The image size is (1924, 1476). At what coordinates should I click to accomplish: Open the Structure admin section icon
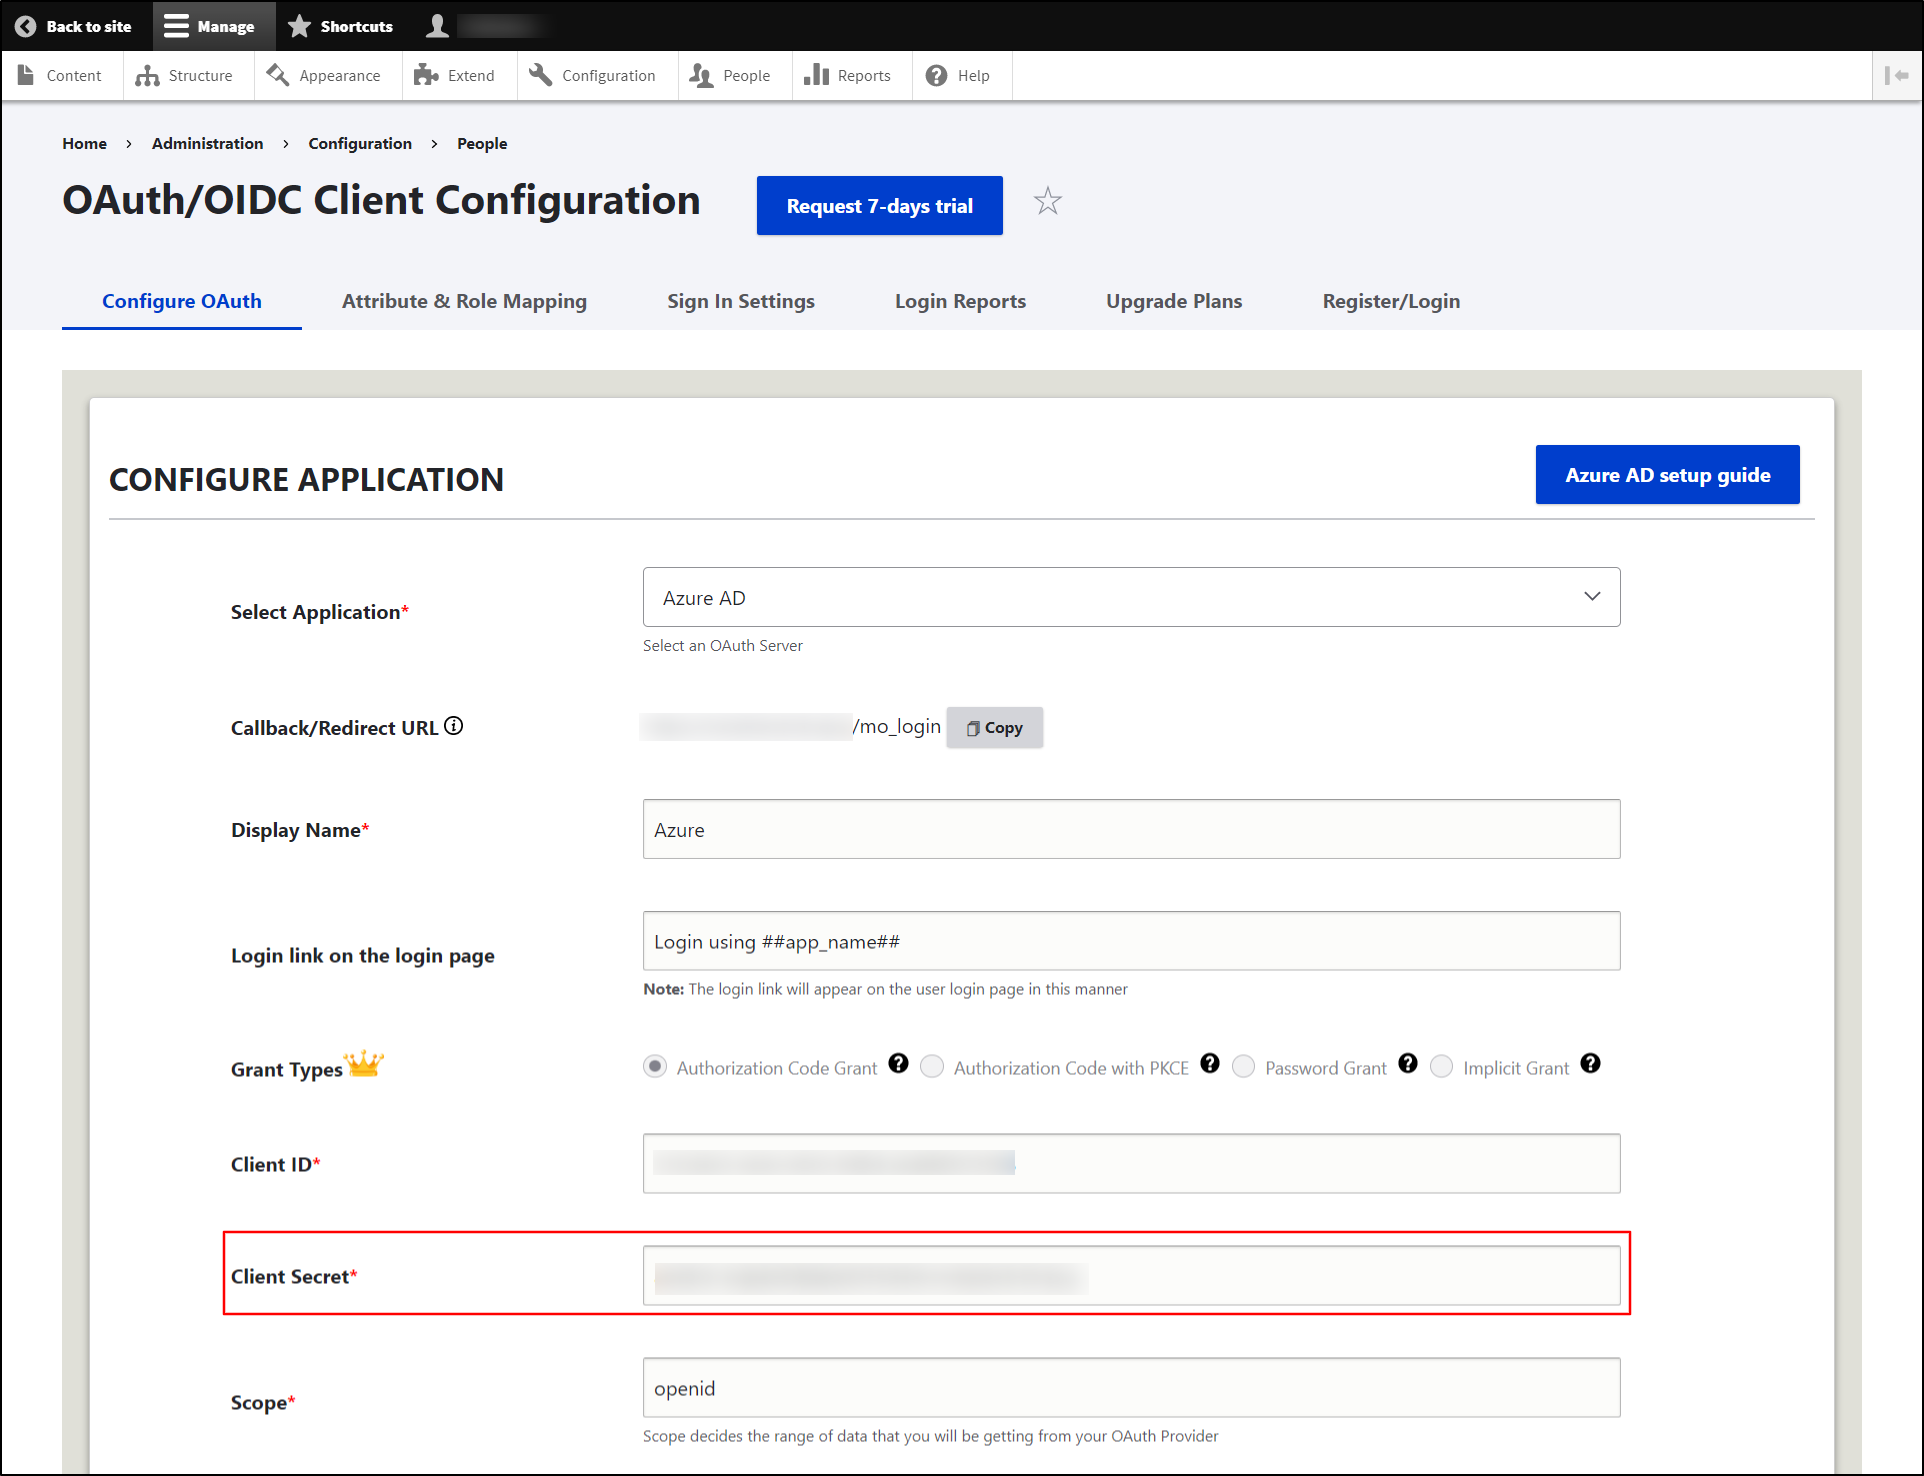[x=148, y=75]
